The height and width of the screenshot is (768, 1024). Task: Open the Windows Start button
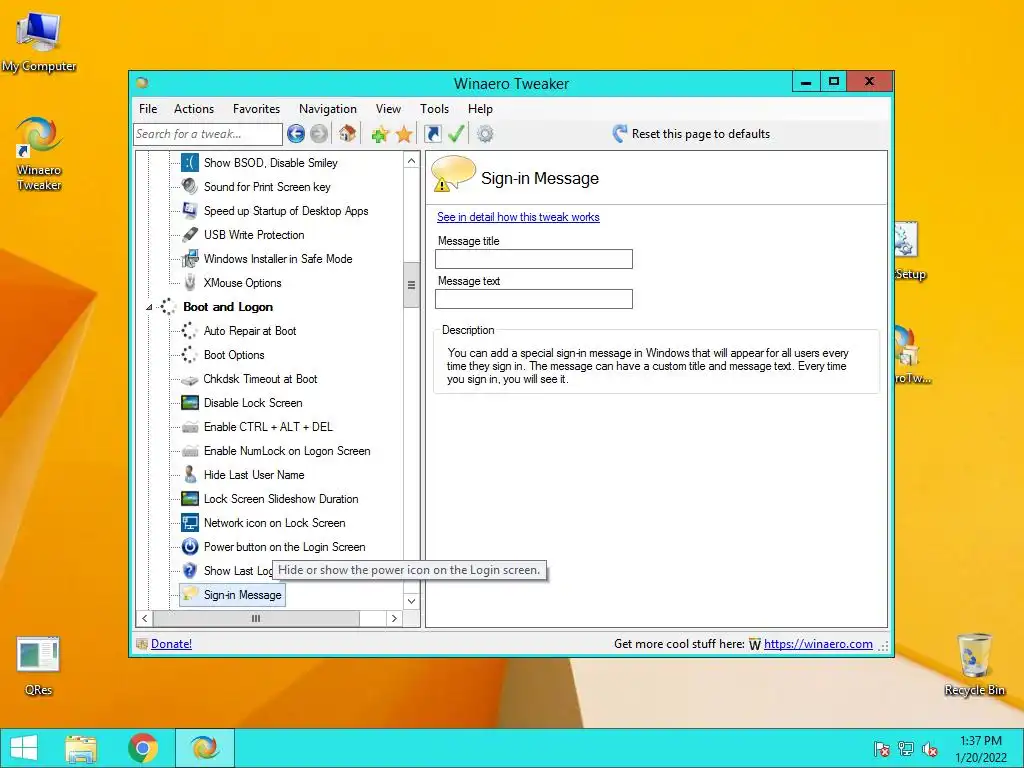(x=24, y=748)
